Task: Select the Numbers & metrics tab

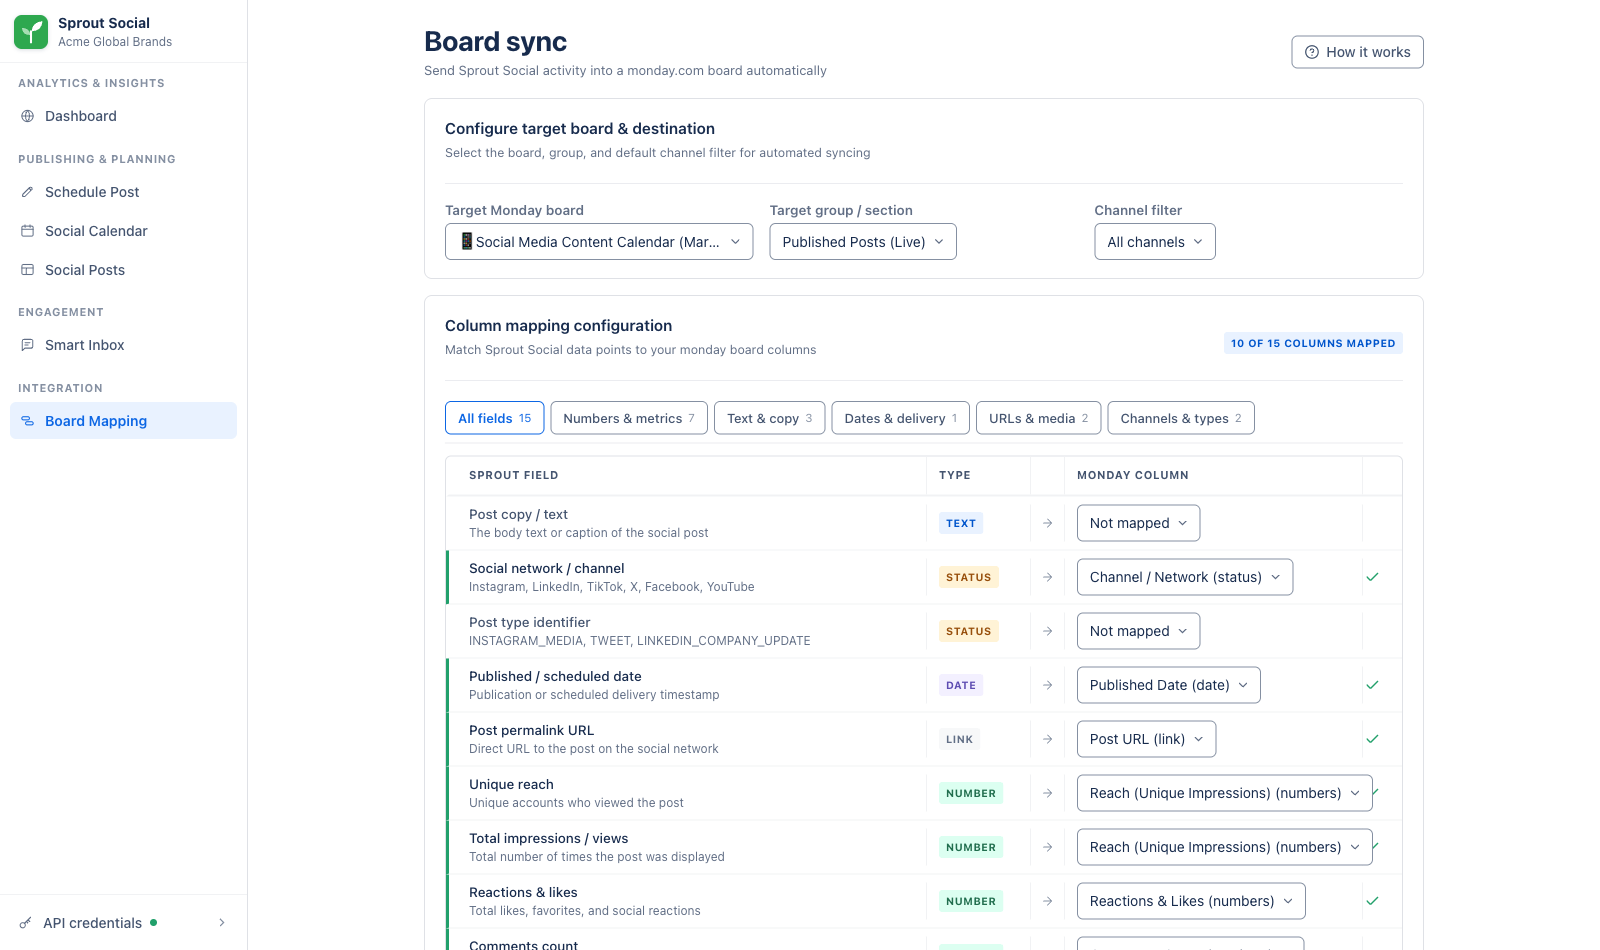Action: [x=629, y=418]
